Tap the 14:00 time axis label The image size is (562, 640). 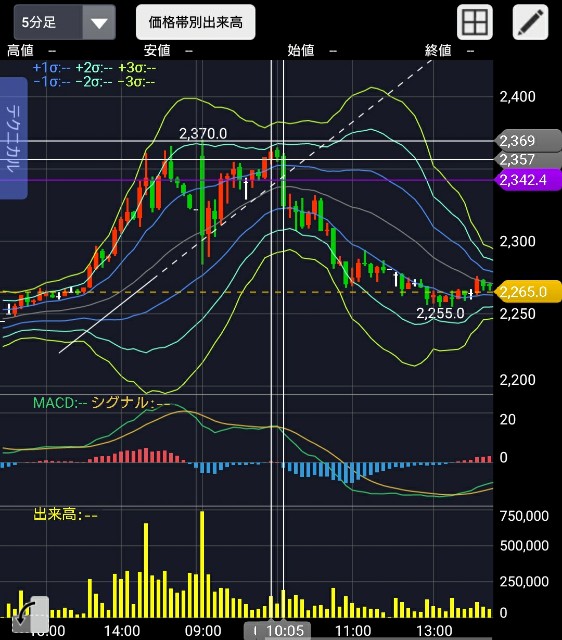point(122,631)
